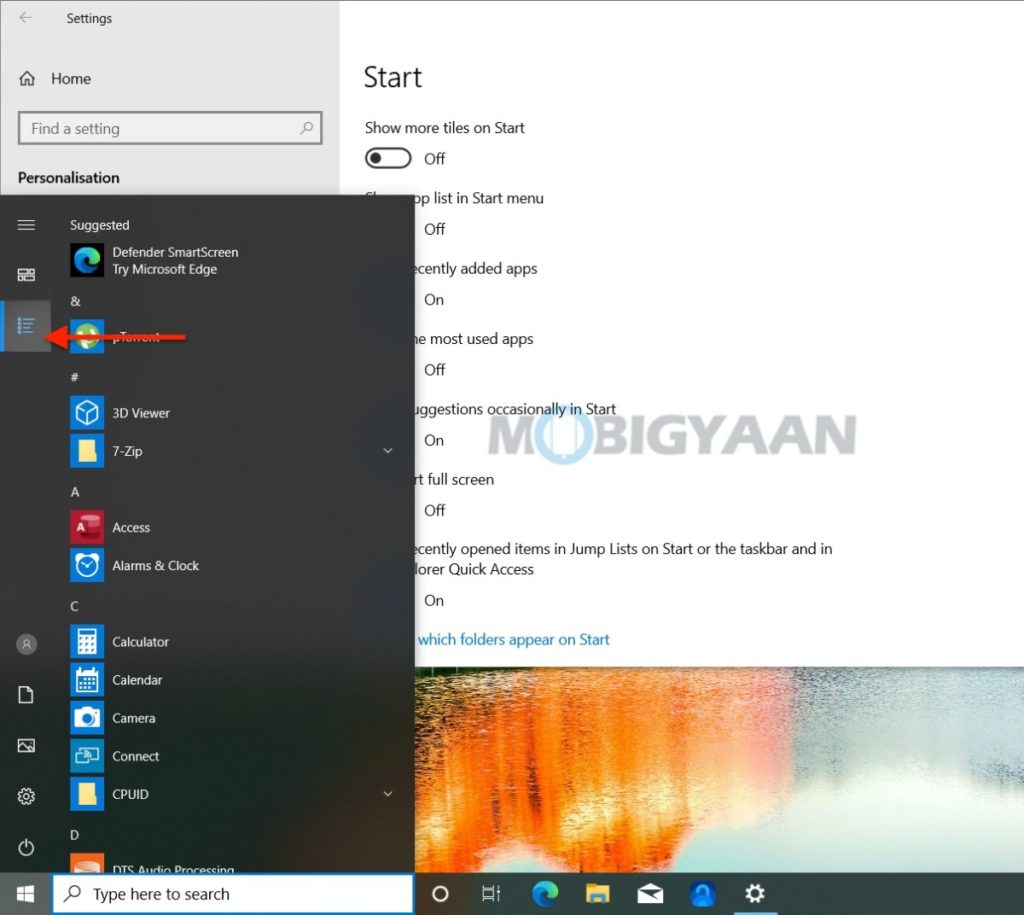Open Calculator from the Start menu
The height and width of the screenshot is (915, 1024).
pyautogui.click(x=140, y=641)
